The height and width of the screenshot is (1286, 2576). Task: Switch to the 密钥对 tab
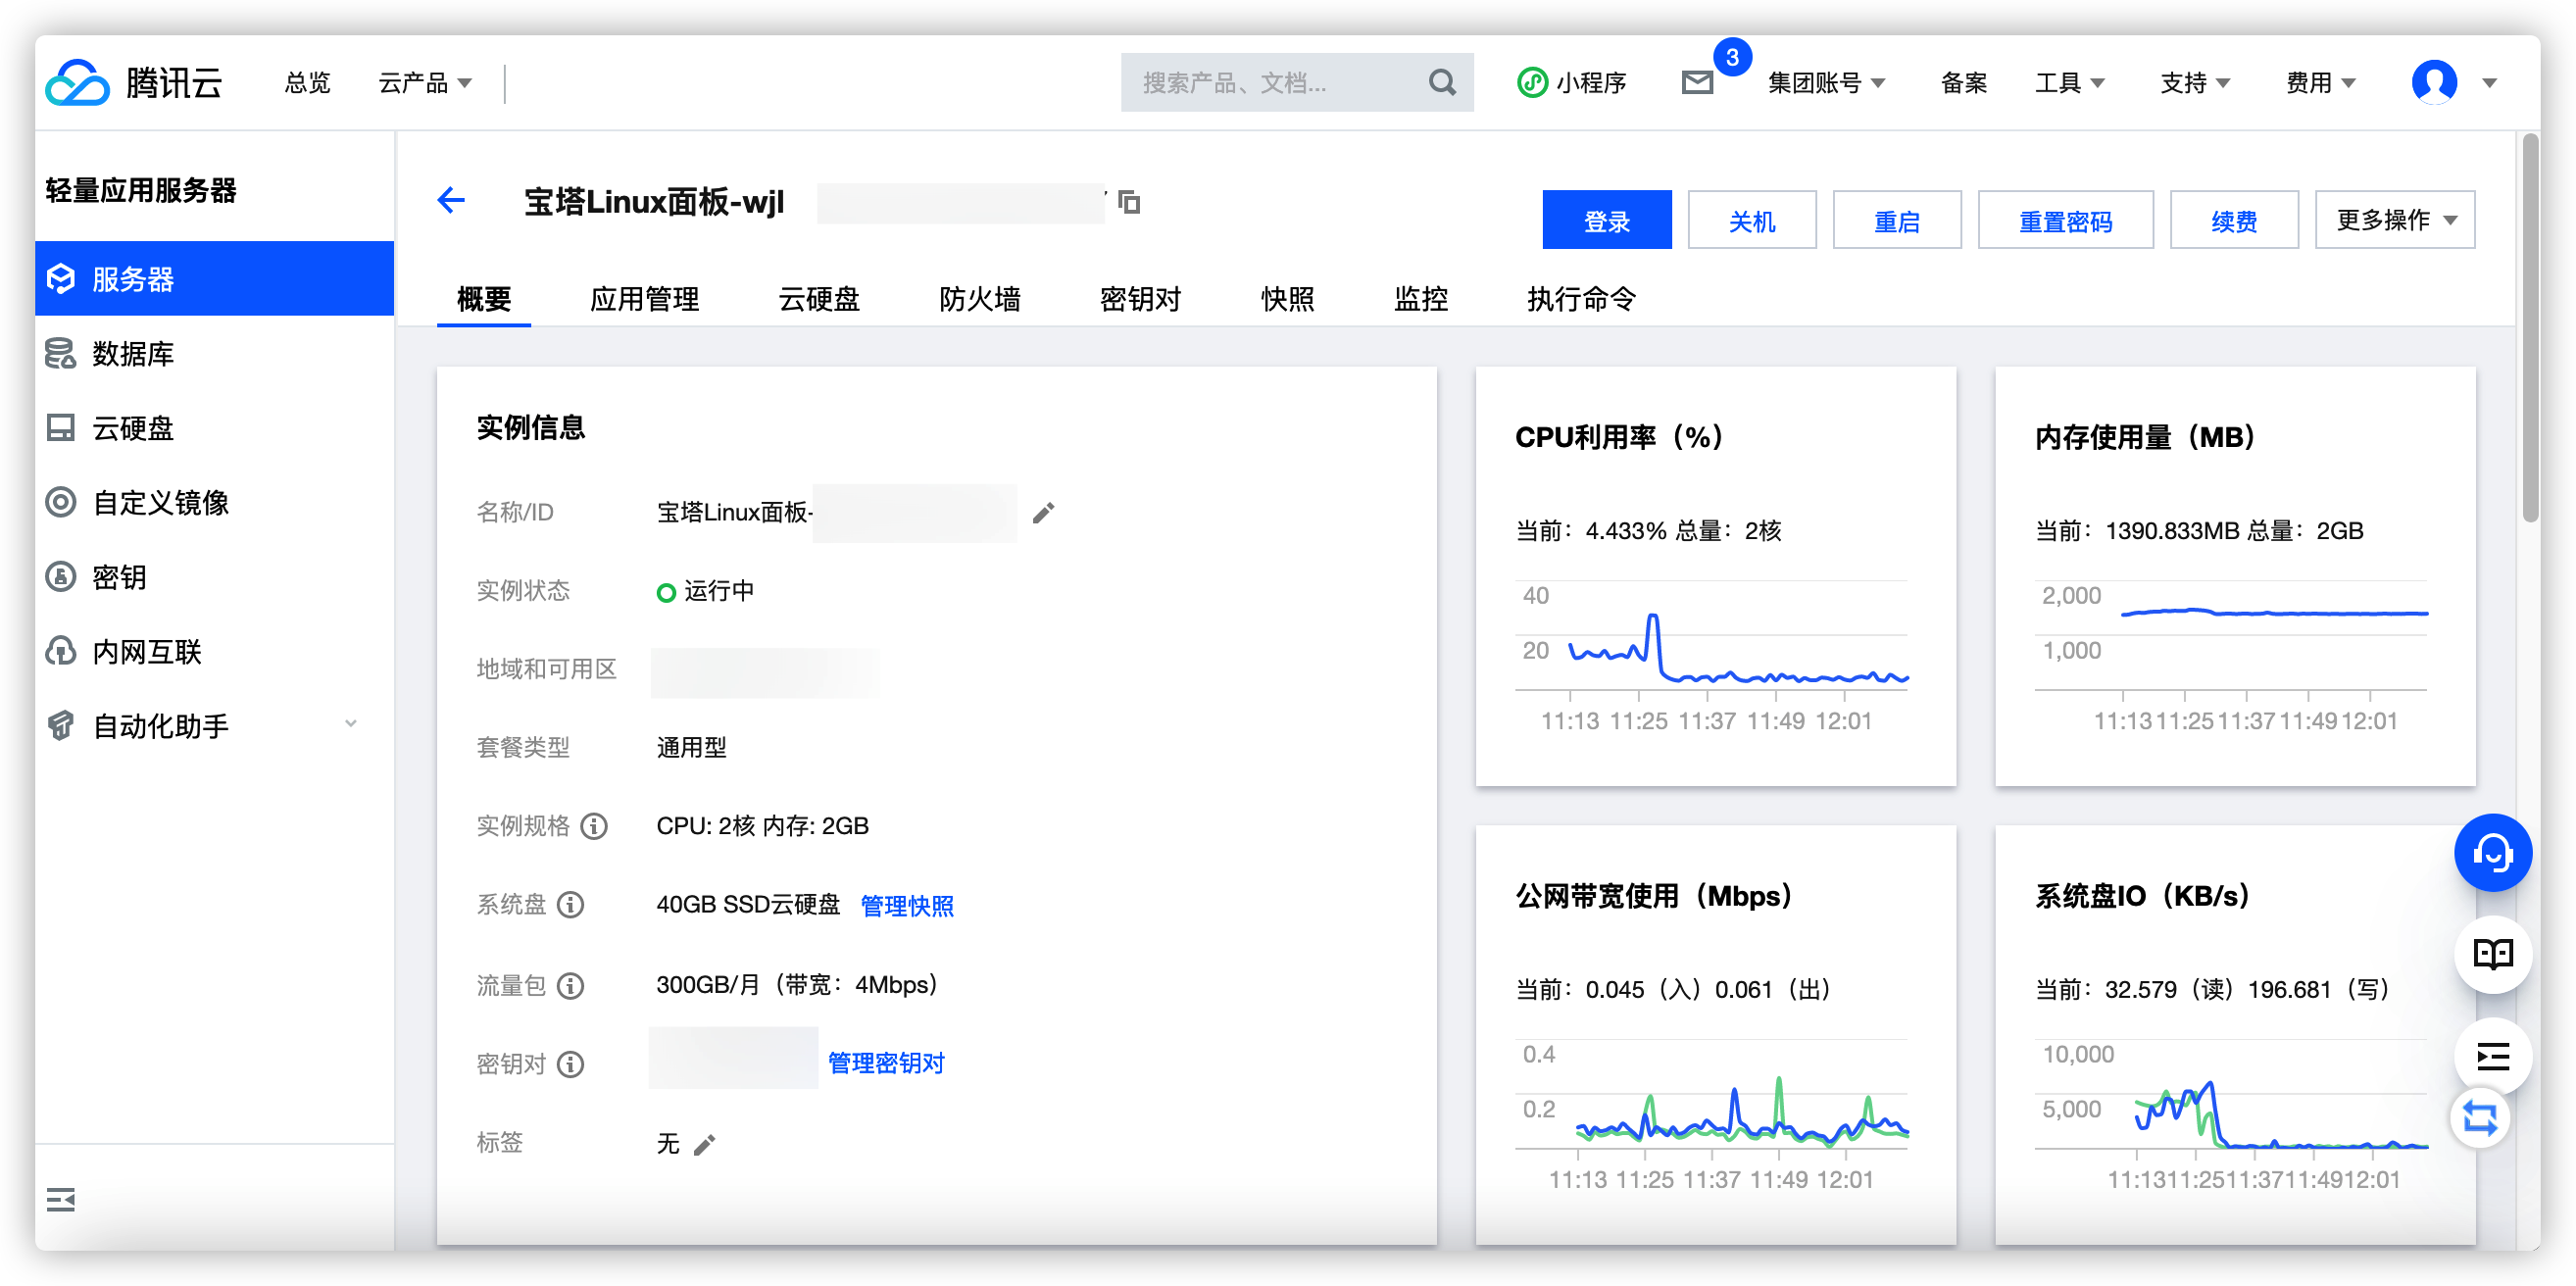coord(1140,299)
